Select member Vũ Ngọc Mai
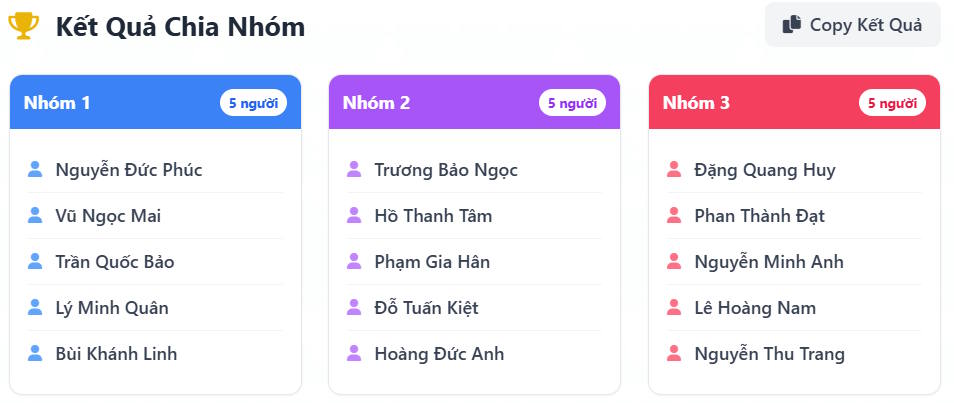The height and width of the screenshot is (403, 954). pyautogui.click(x=108, y=216)
